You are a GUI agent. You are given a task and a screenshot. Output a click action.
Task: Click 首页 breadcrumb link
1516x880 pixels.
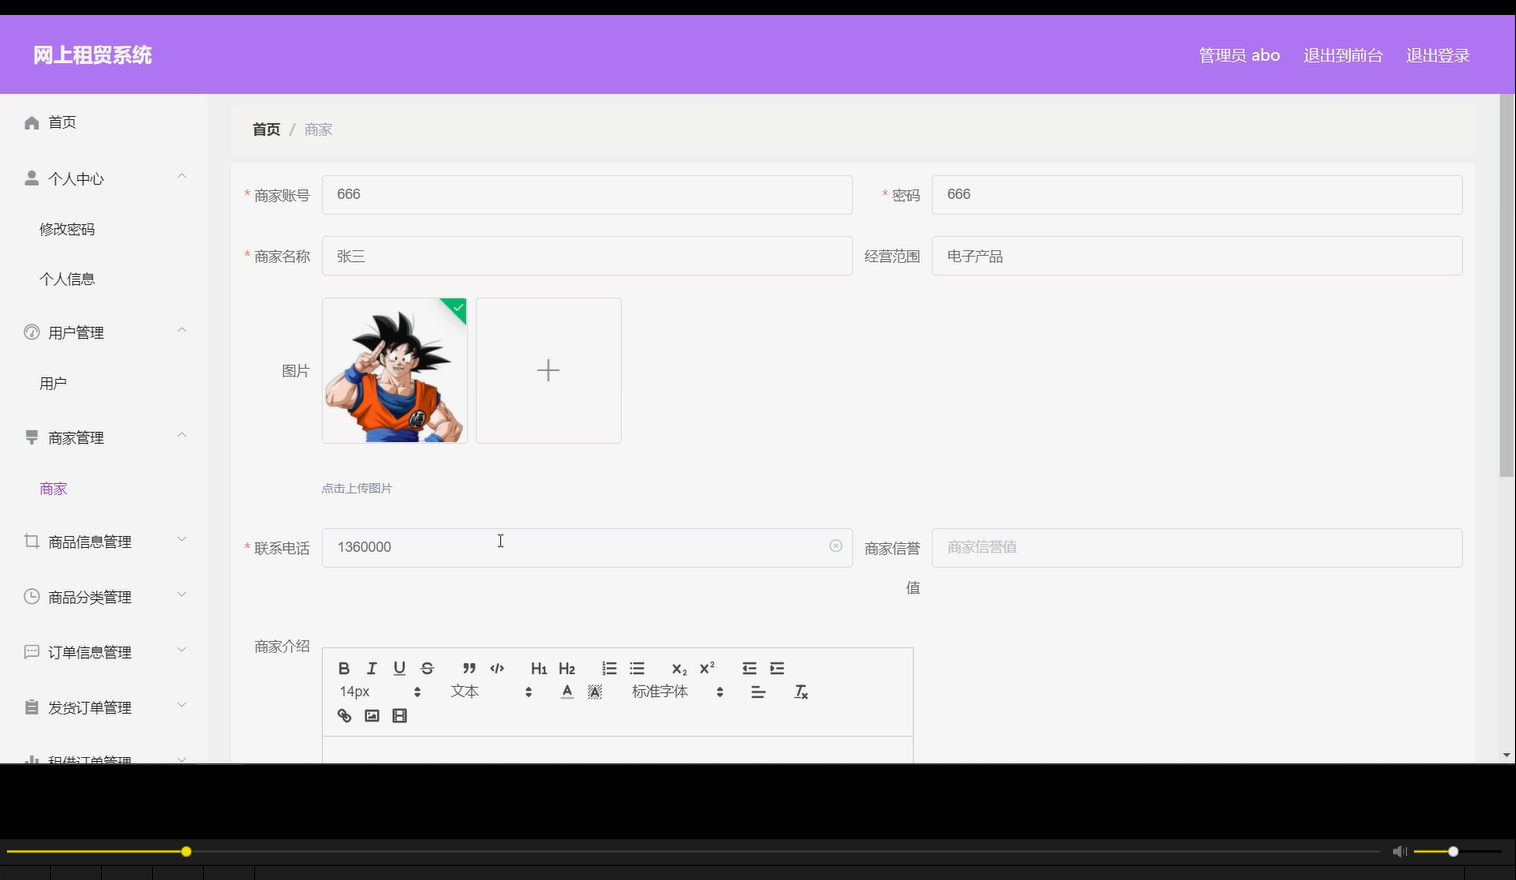(x=265, y=129)
